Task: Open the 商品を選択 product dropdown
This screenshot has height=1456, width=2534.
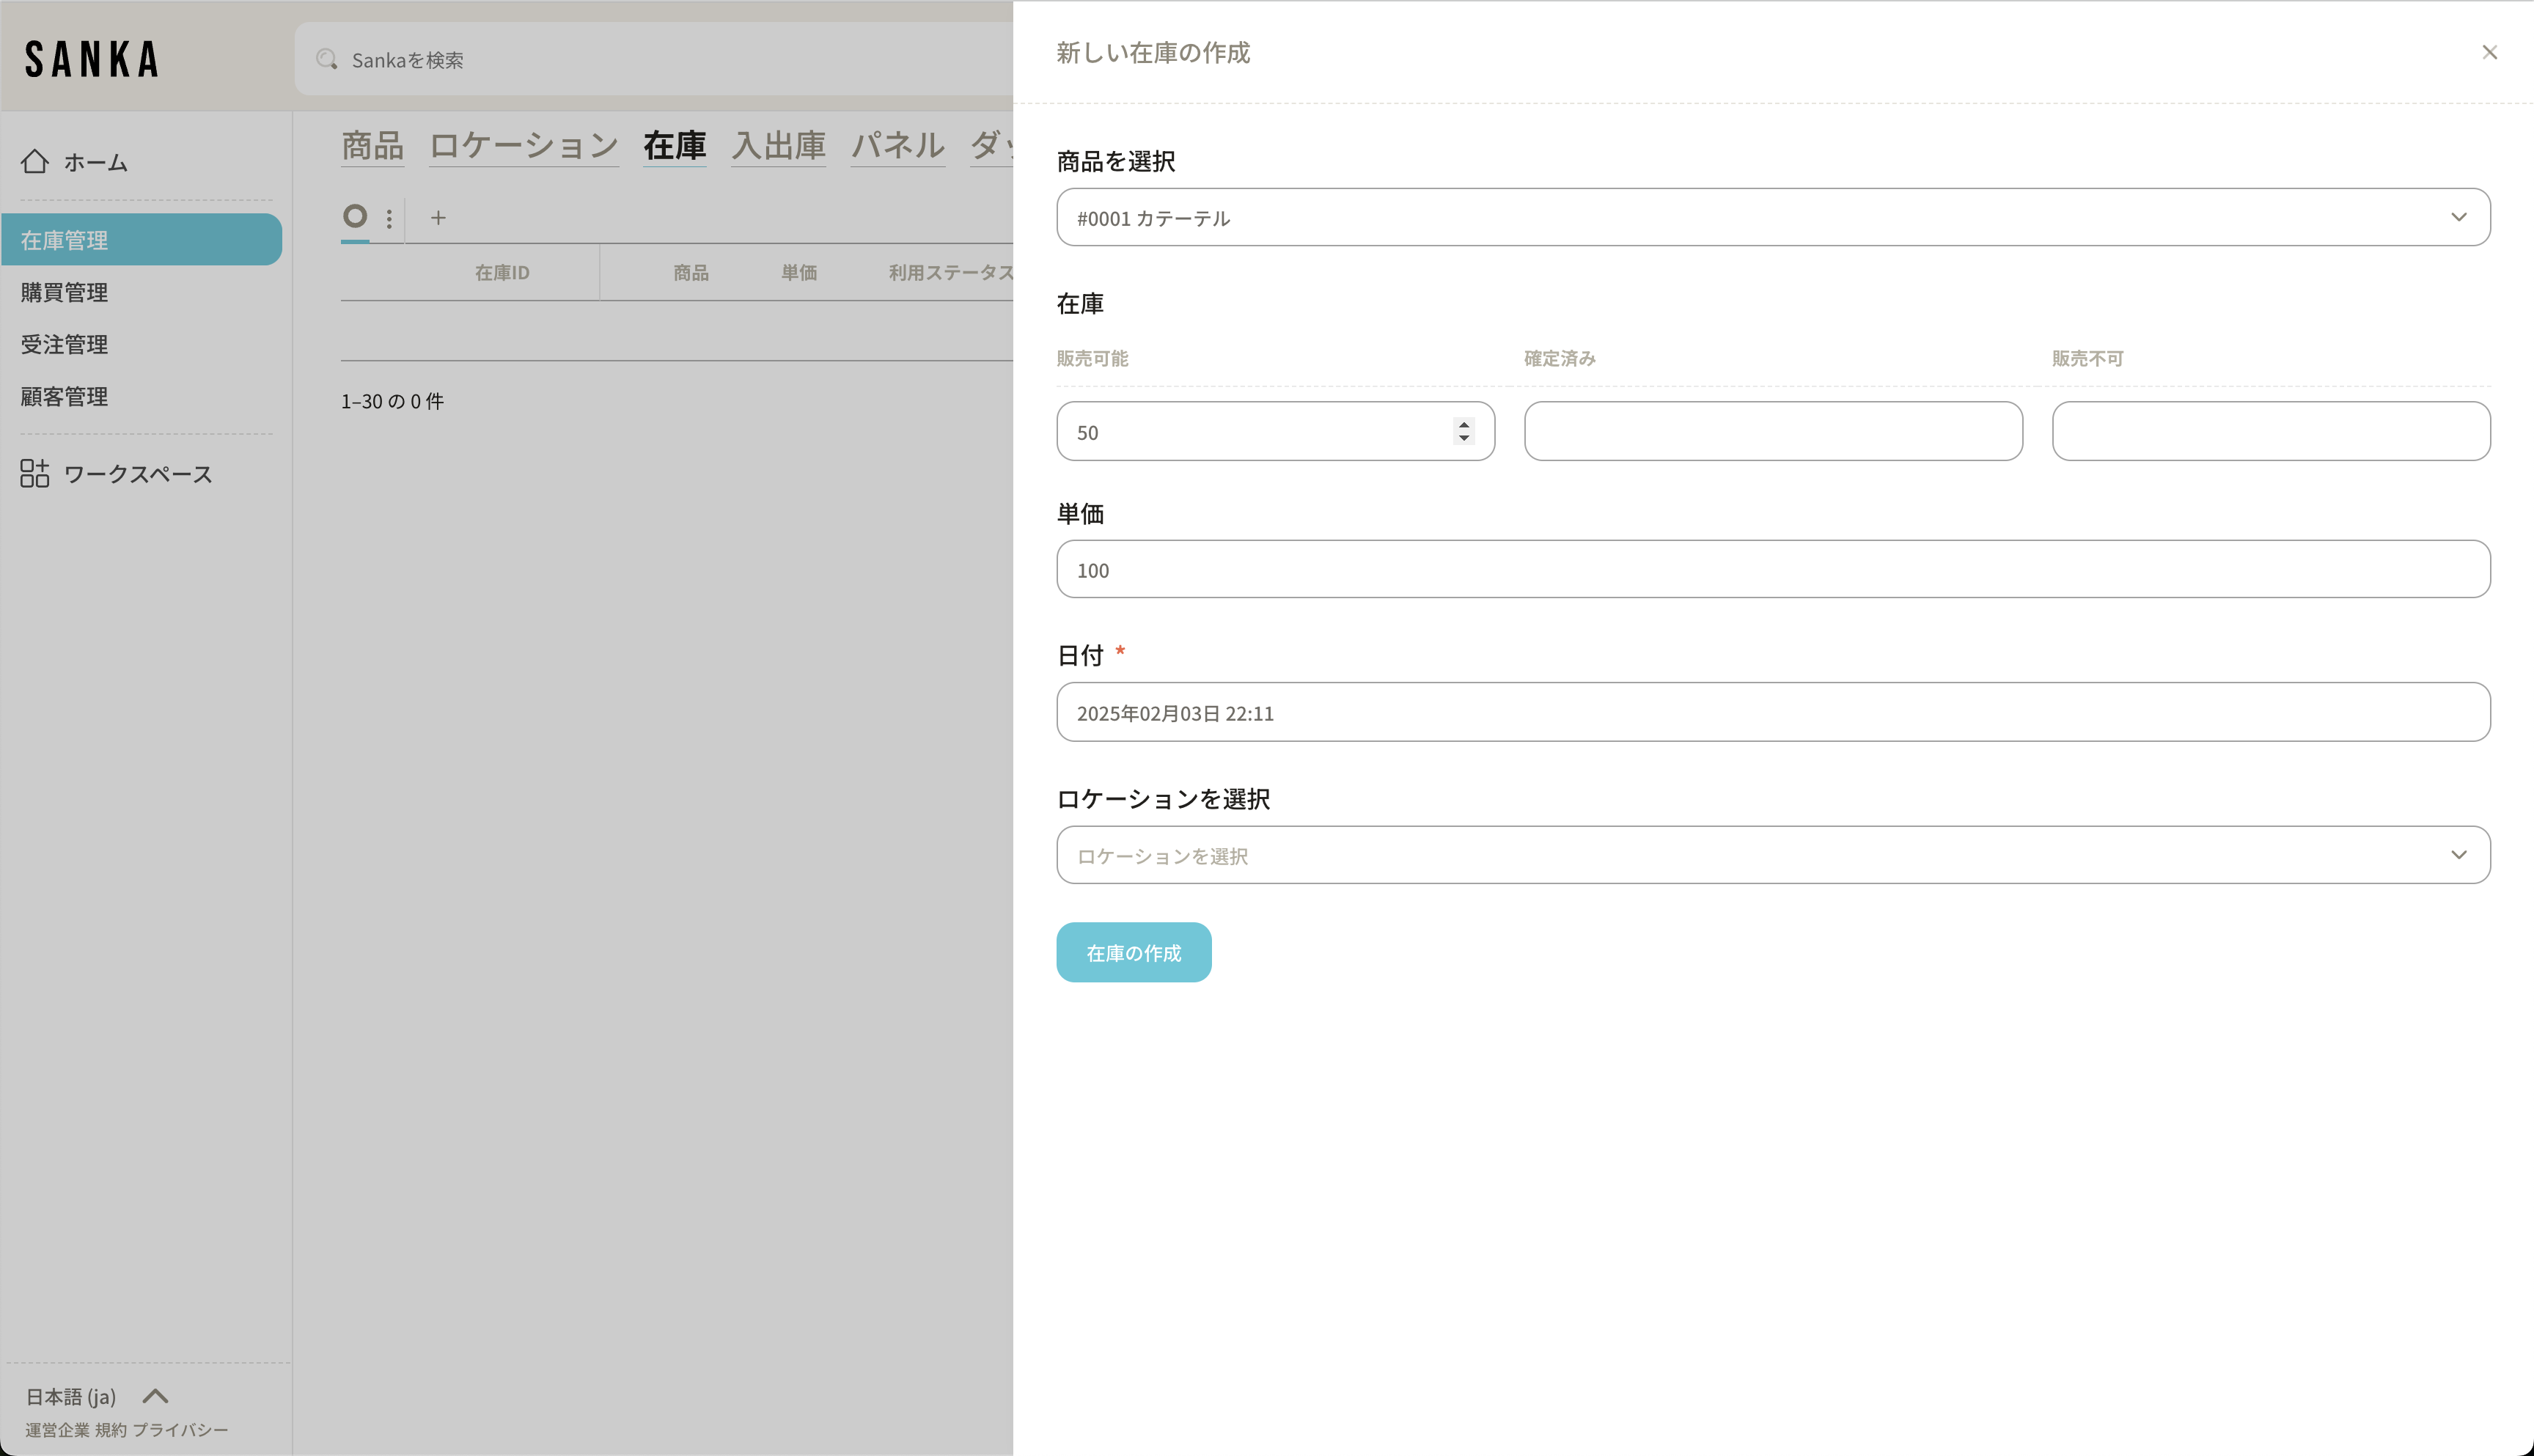Action: (x=1772, y=217)
